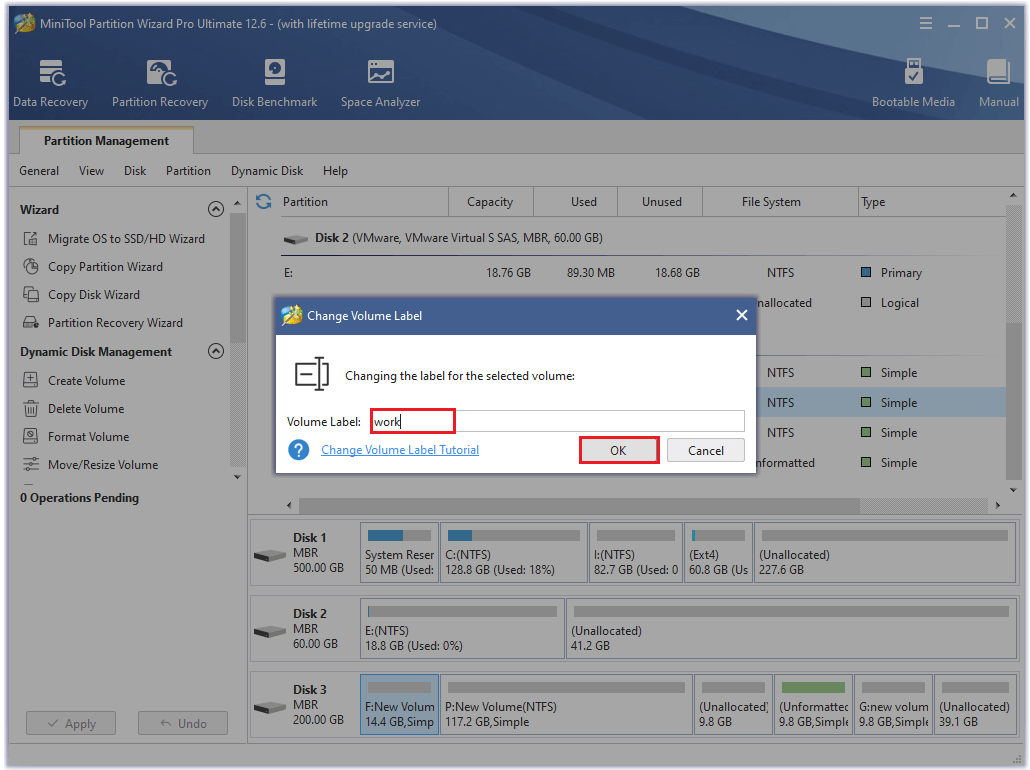The height and width of the screenshot is (770, 1030).
Task: Collapse the Dynamic Disk Management section
Action: coord(215,351)
